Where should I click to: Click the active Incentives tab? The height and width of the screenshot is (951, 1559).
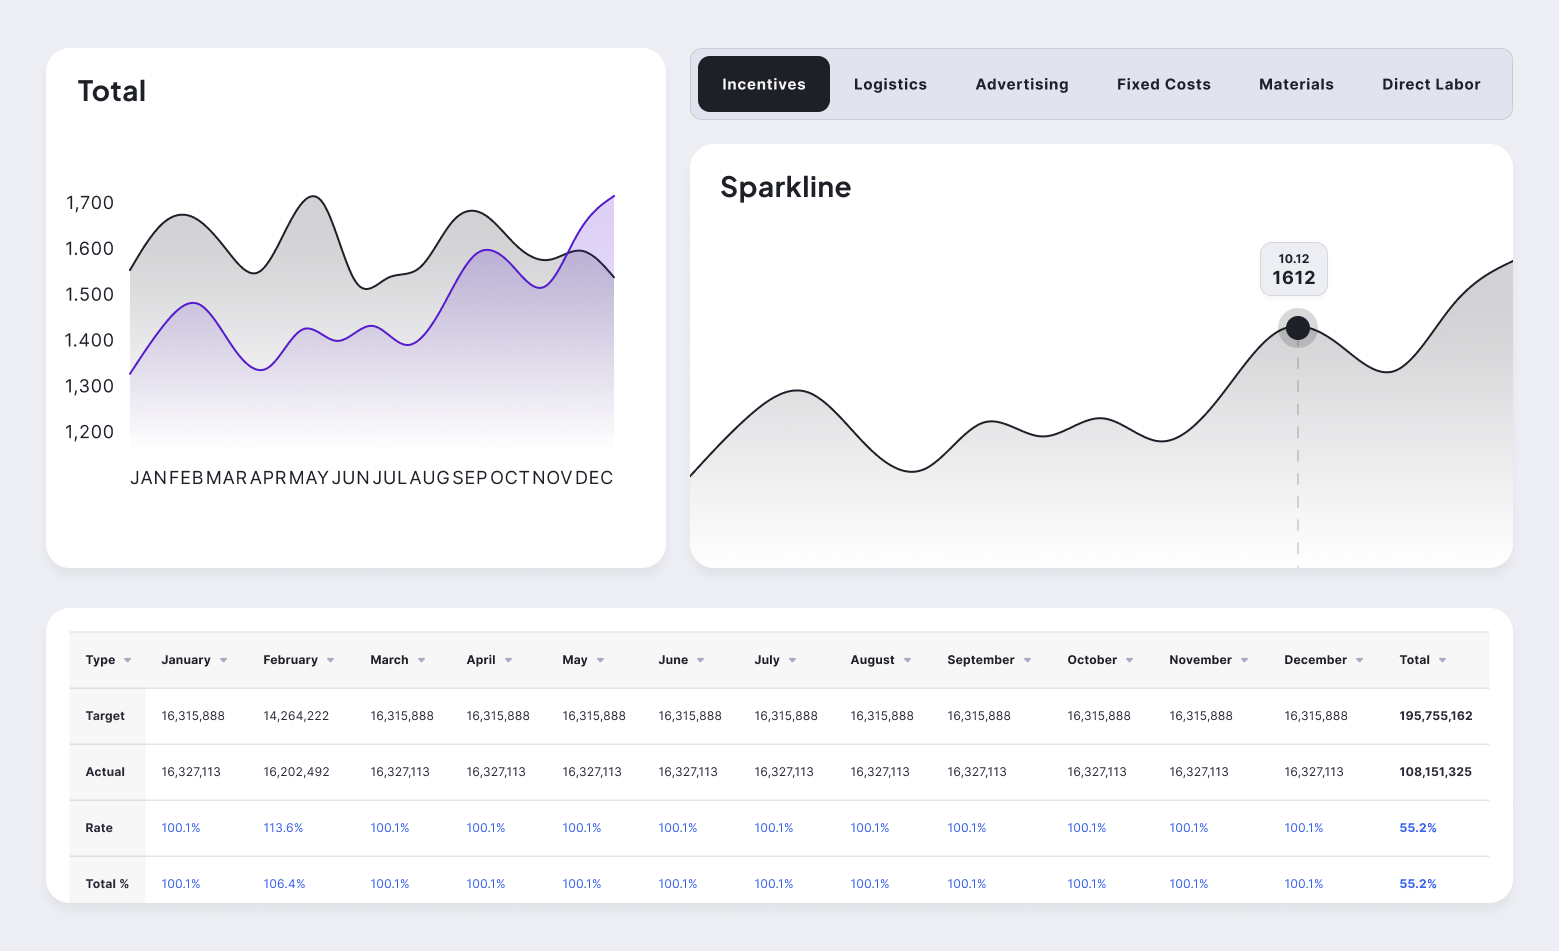click(x=763, y=84)
